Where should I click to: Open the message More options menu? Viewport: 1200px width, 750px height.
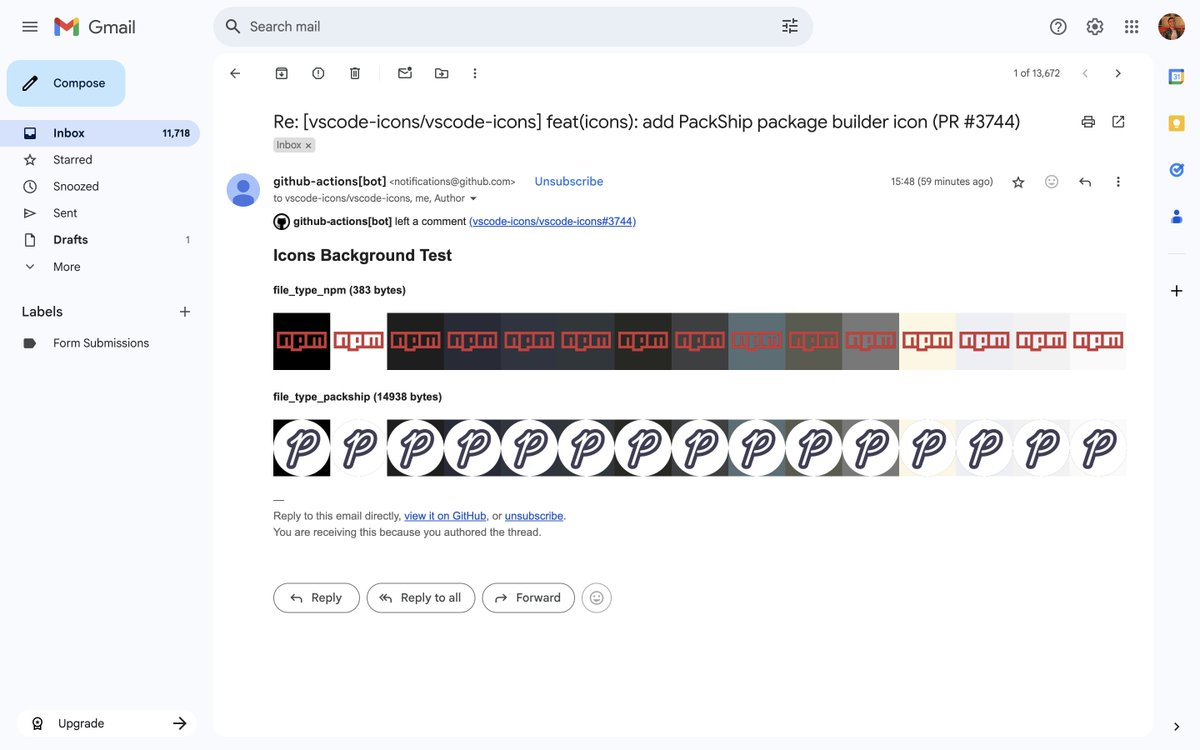(x=1118, y=182)
